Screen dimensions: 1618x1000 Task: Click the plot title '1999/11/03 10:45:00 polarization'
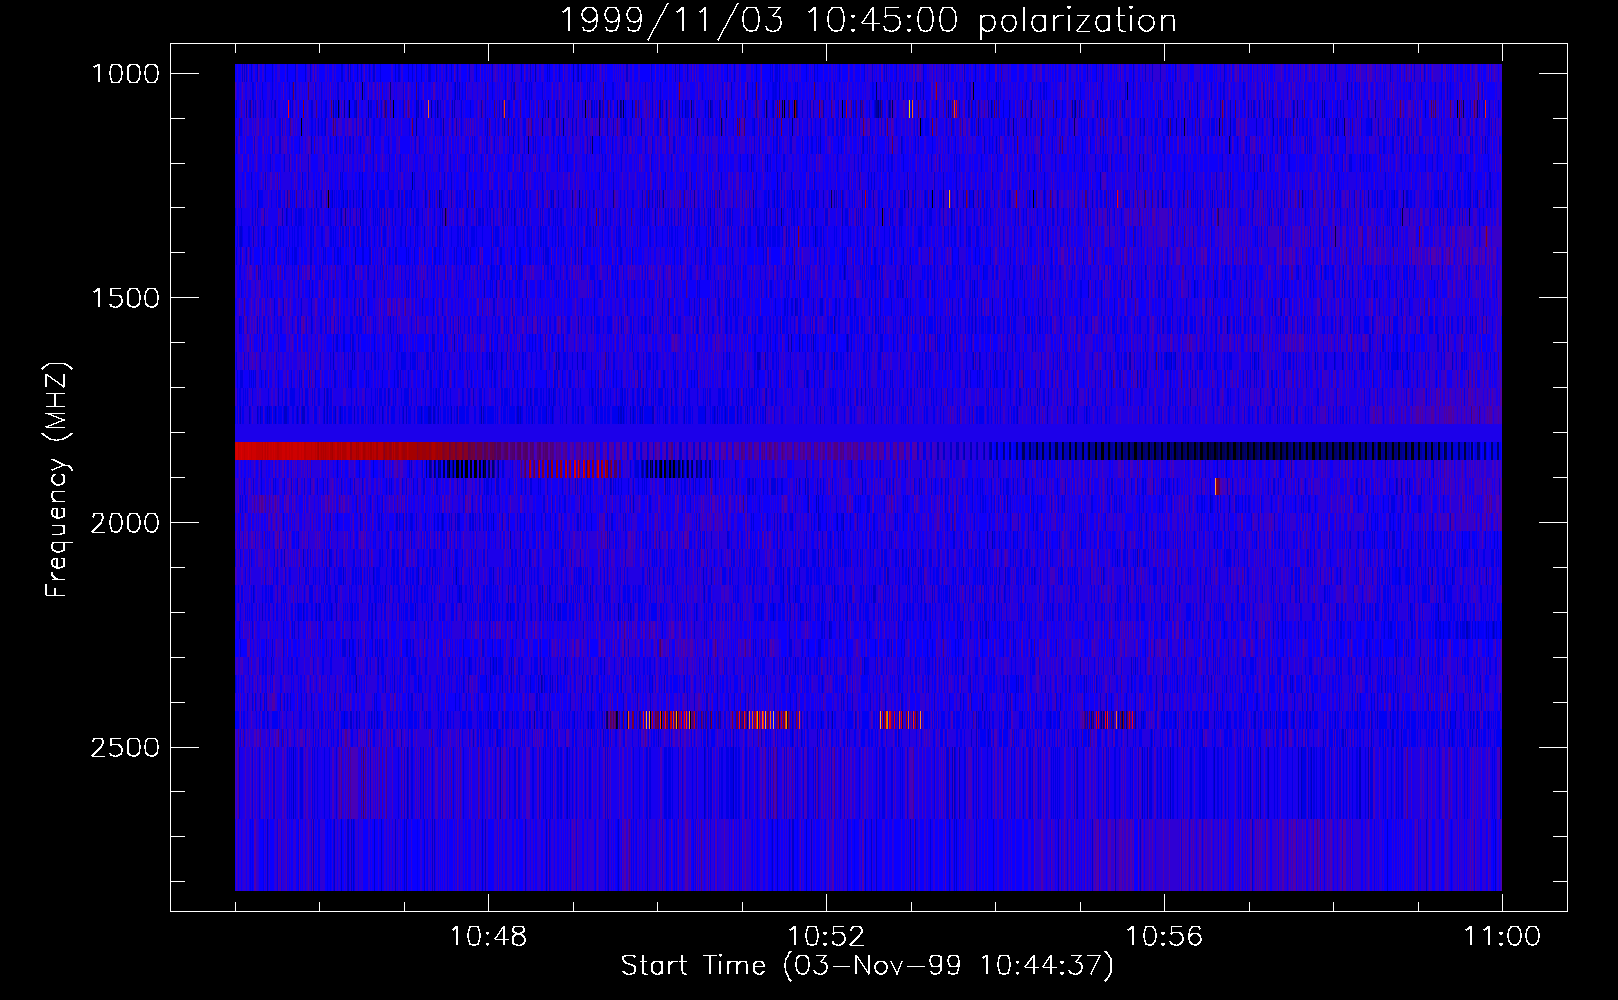[x=867, y=20]
